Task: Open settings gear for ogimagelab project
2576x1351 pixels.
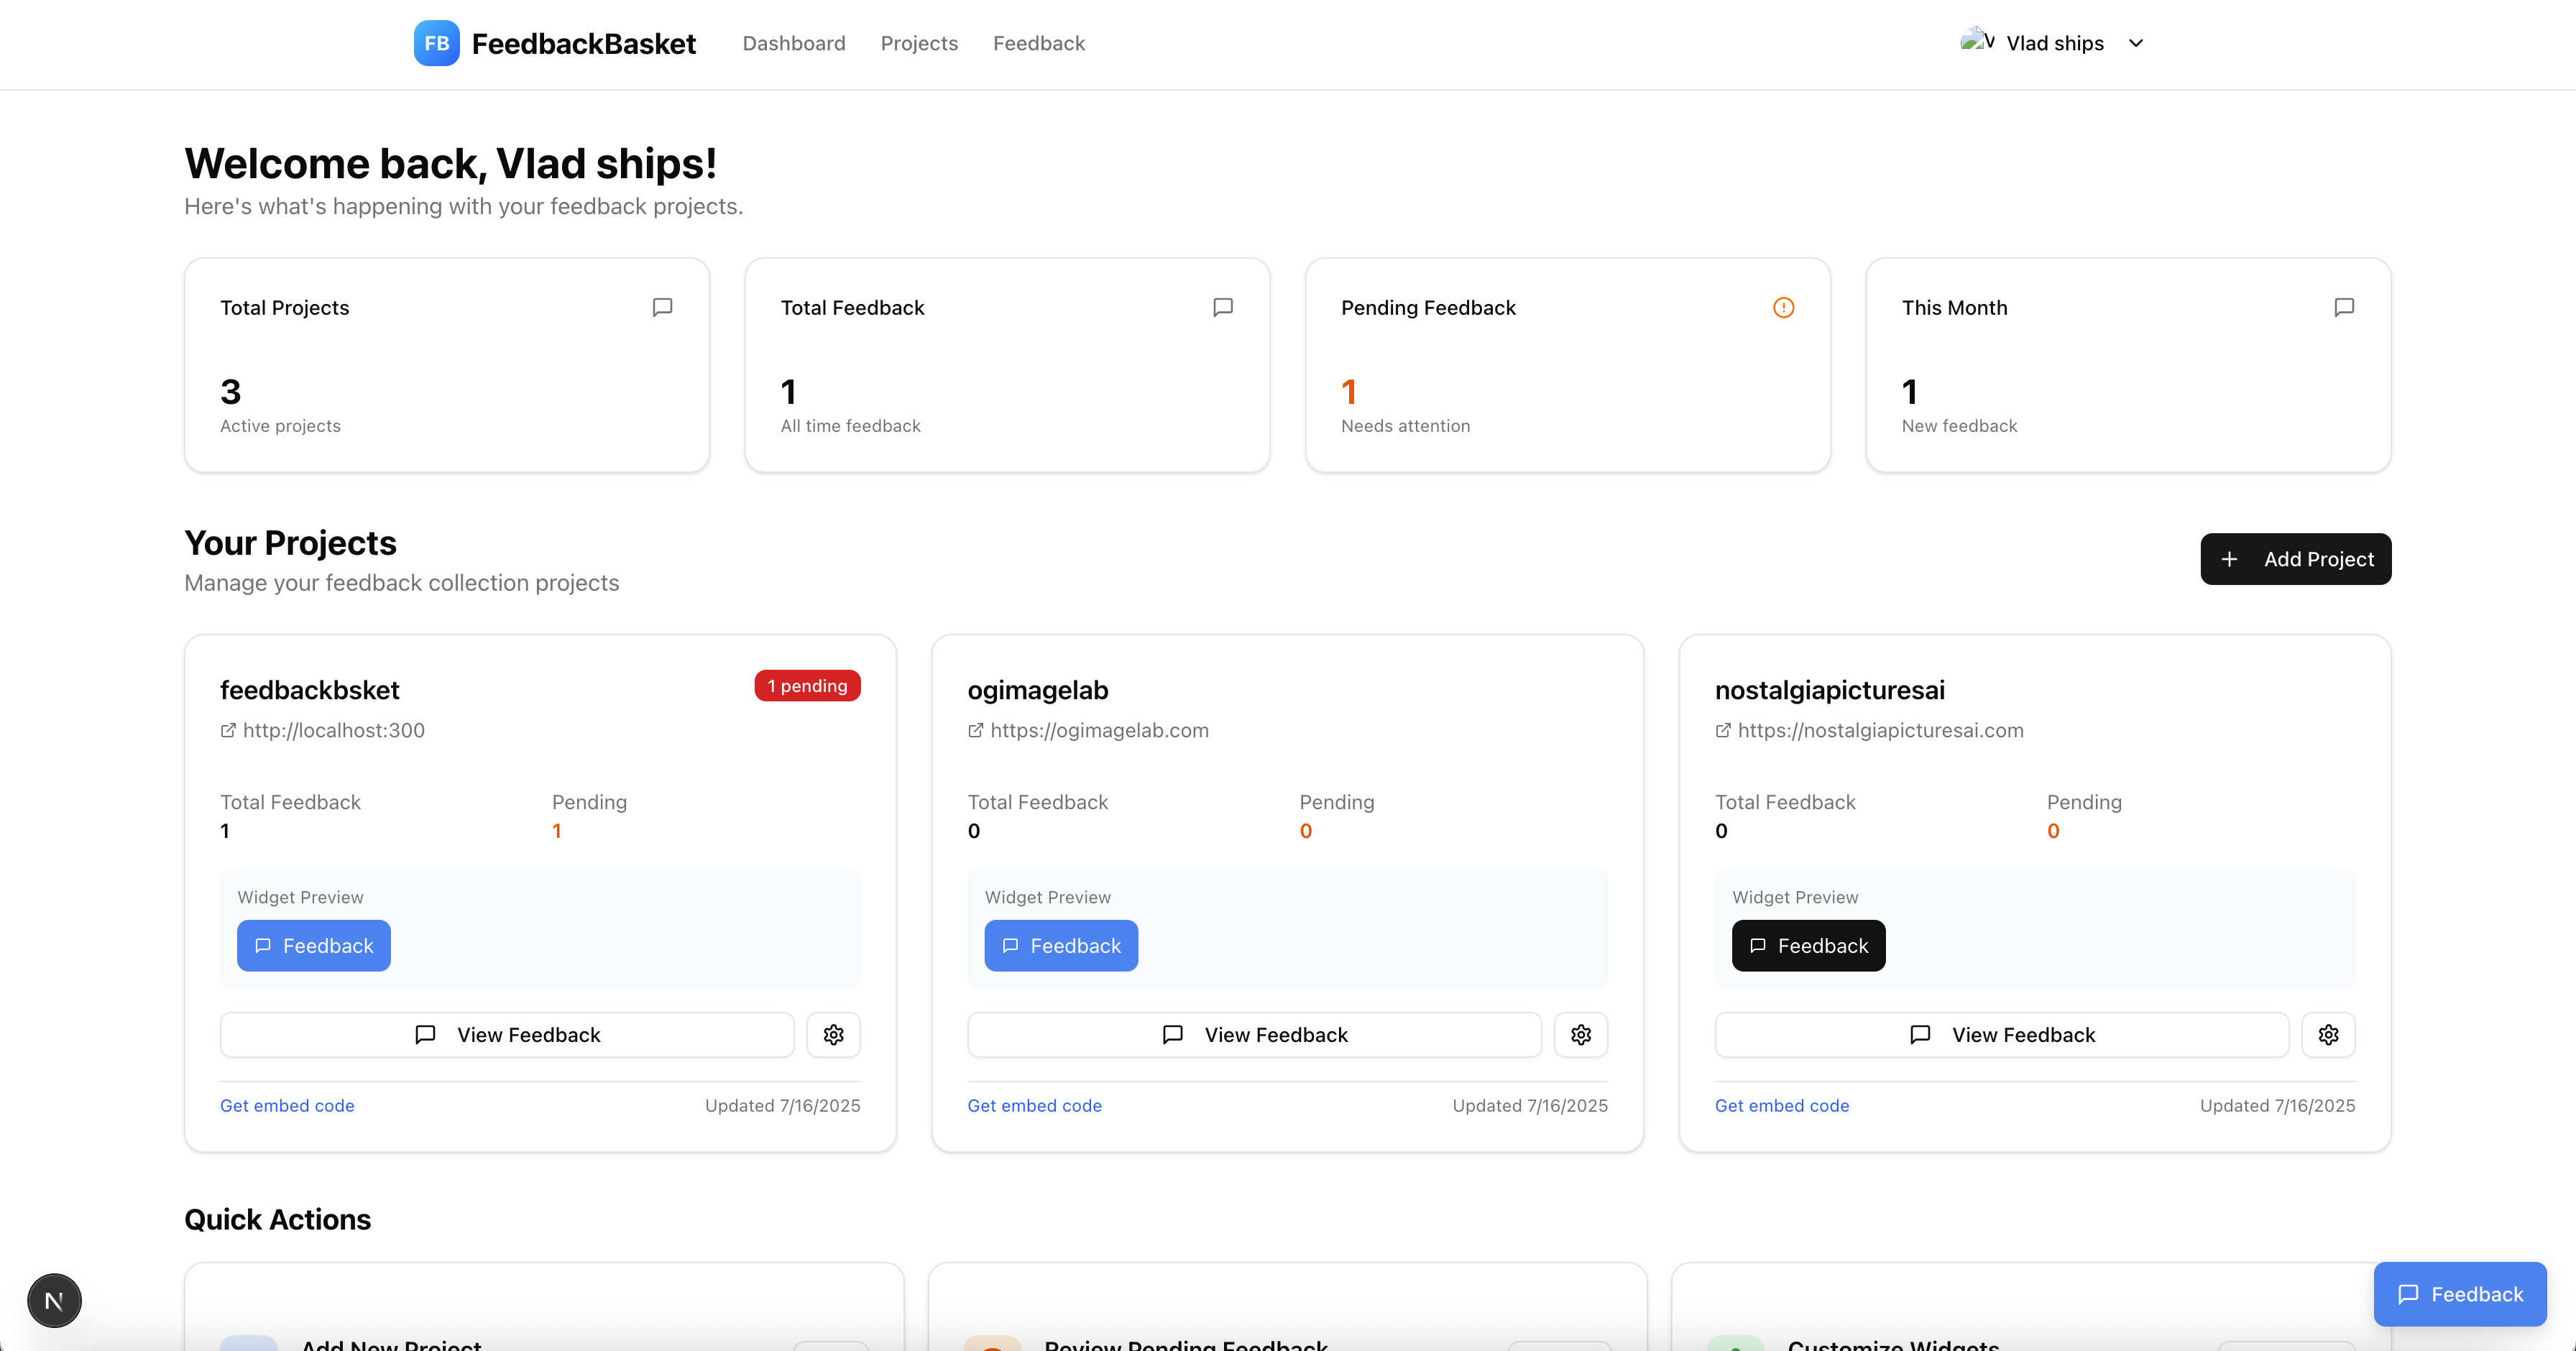Action: 1580,1034
